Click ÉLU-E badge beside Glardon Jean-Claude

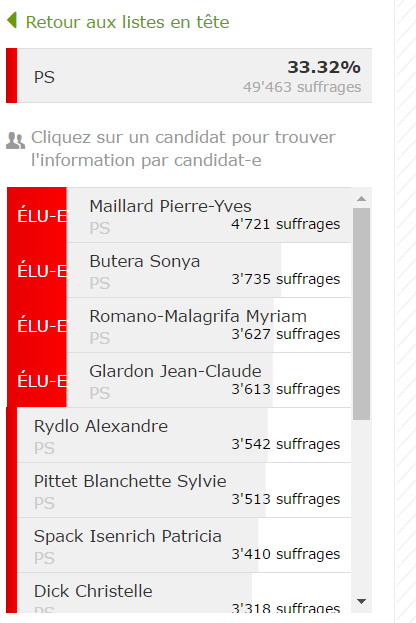pos(37,380)
